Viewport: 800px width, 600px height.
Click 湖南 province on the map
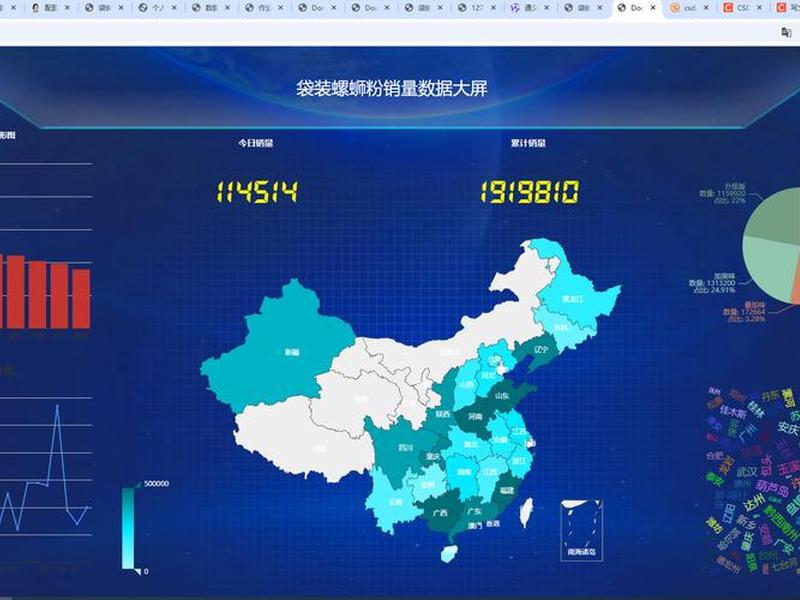pyautogui.click(x=464, y=473)
